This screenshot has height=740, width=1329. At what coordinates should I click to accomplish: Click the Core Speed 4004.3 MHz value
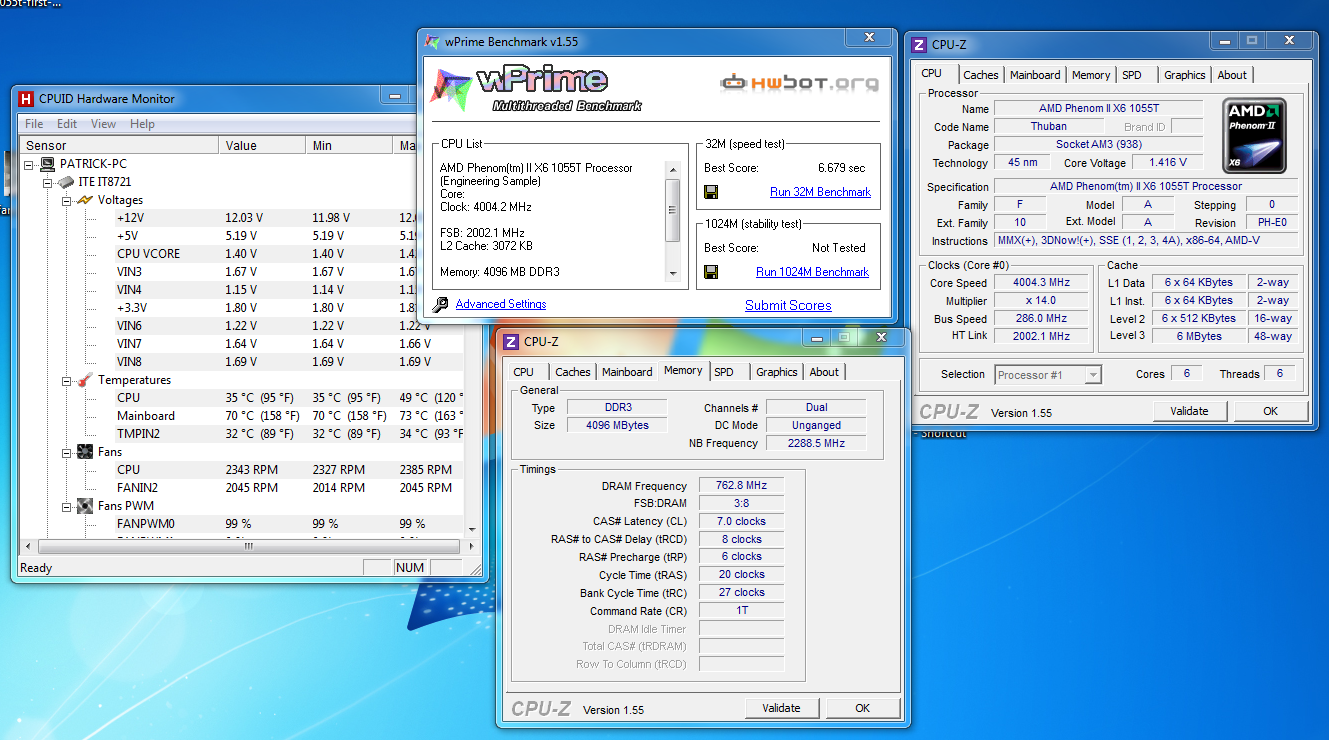1041,283
